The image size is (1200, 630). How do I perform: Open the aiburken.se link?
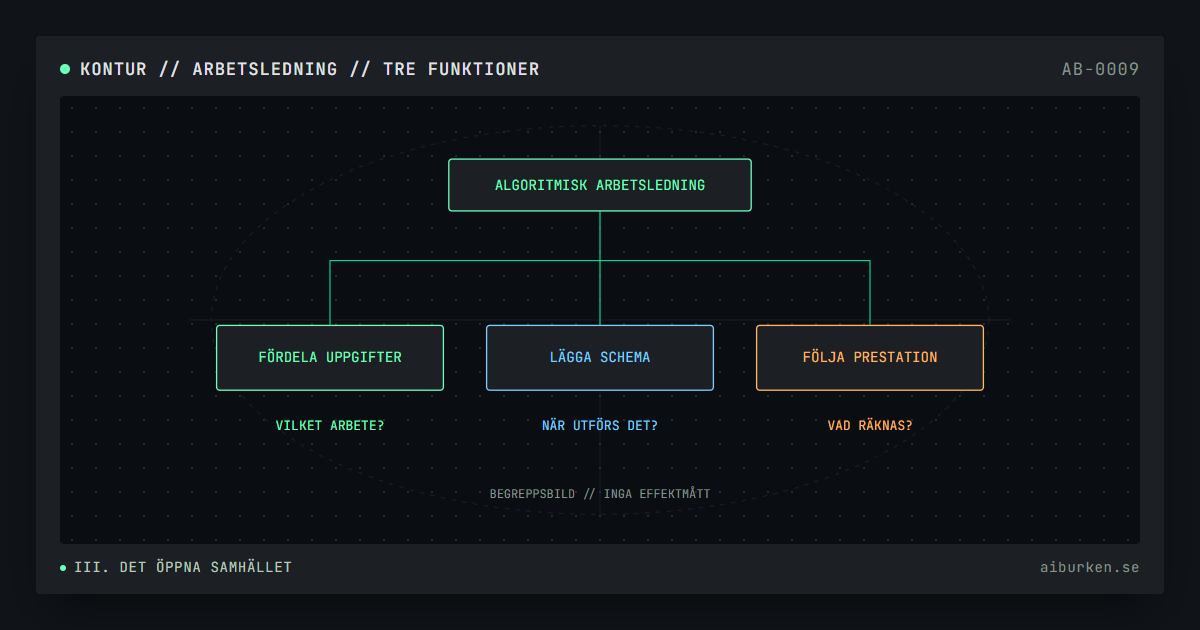[x=1090, y=567]
